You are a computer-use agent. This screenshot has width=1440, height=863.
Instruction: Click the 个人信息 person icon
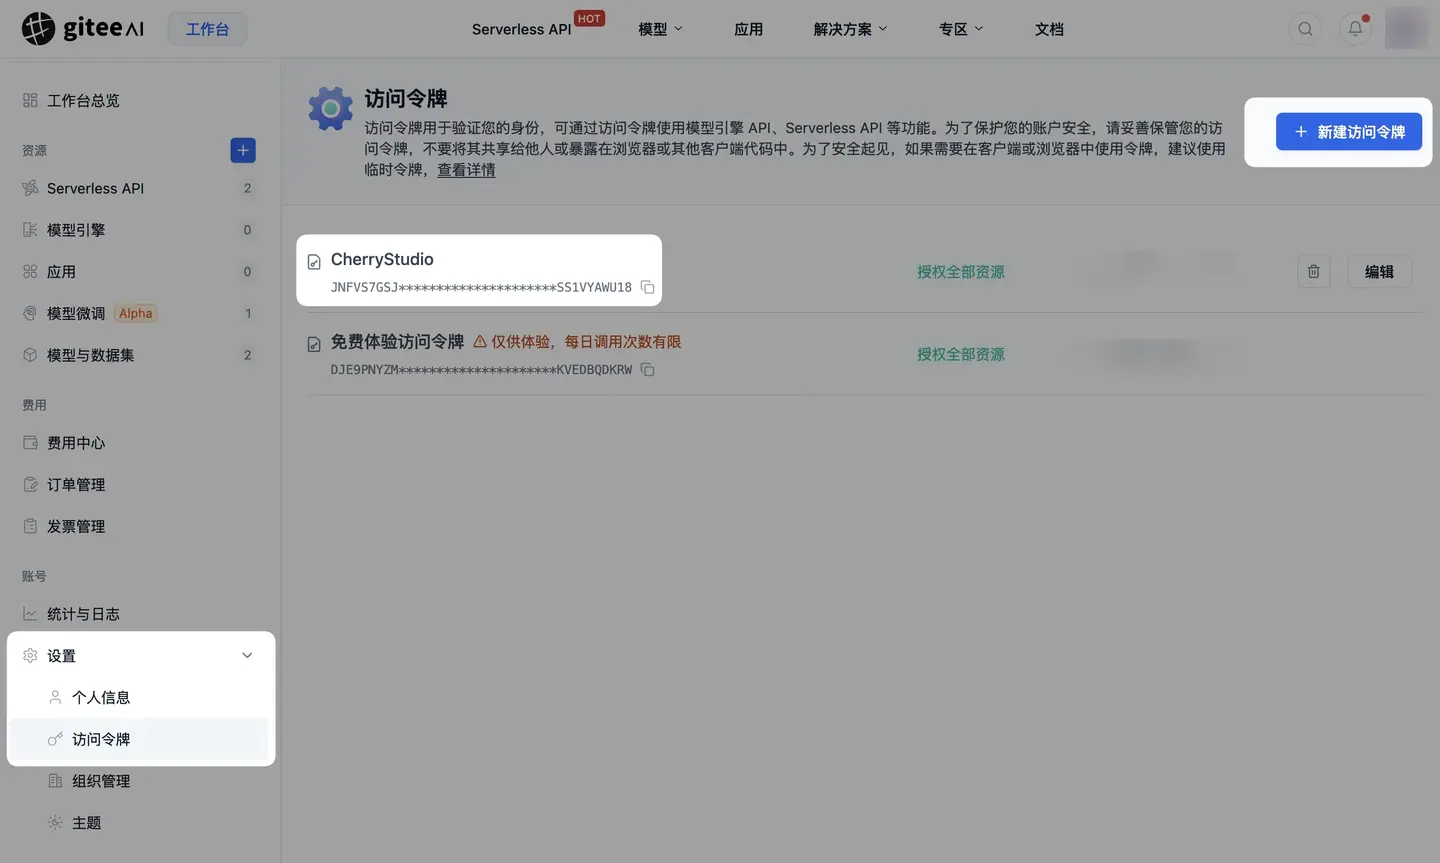point(55,697)
